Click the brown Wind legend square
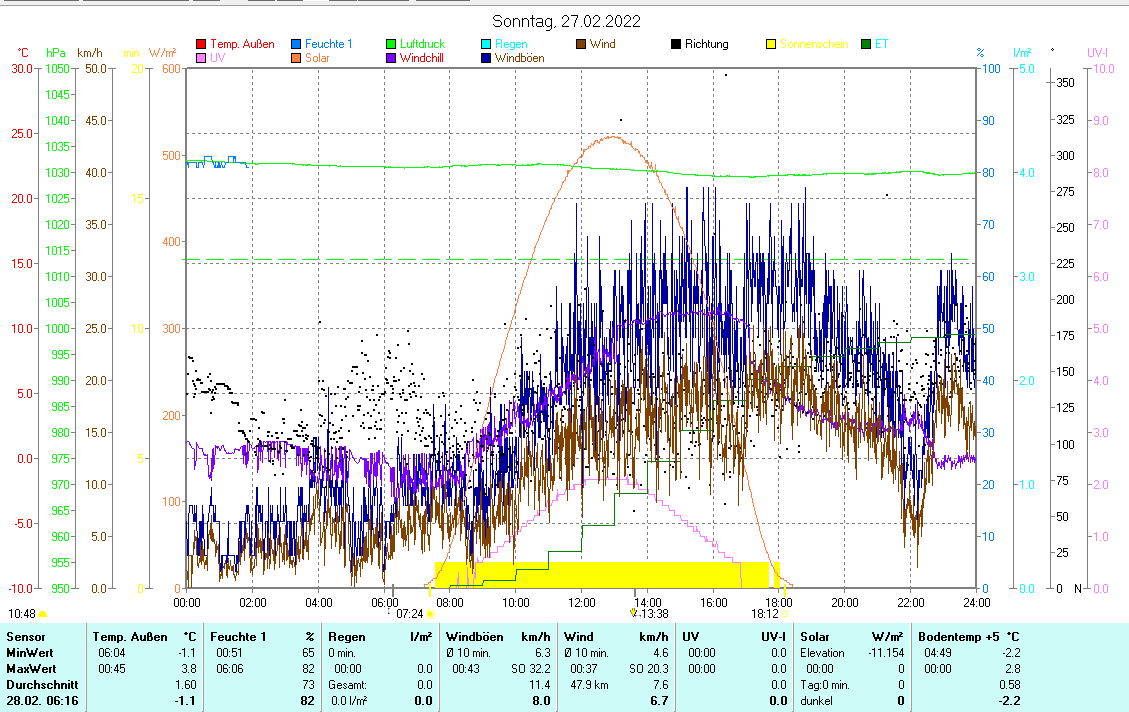 tap(581, 44)
